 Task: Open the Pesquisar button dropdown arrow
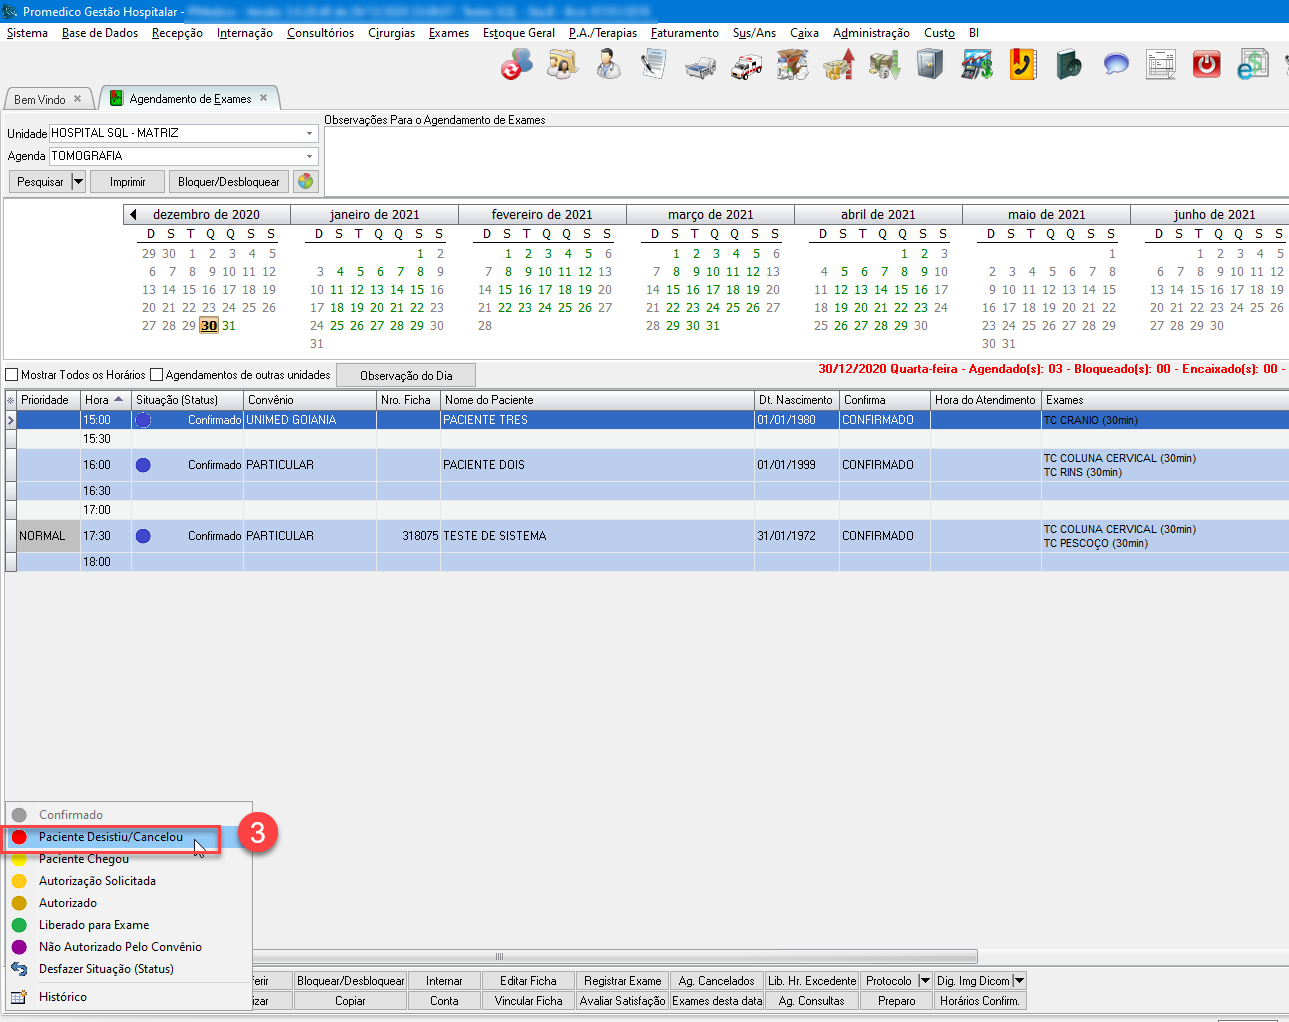click(78, 182)
